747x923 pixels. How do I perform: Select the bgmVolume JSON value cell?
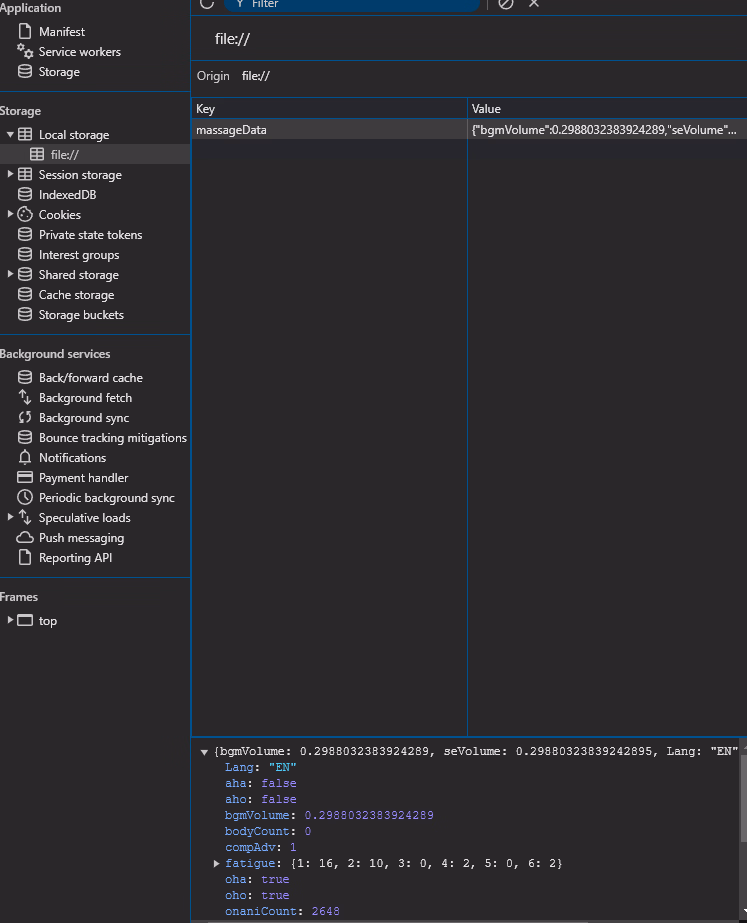(x=607, y=130)
